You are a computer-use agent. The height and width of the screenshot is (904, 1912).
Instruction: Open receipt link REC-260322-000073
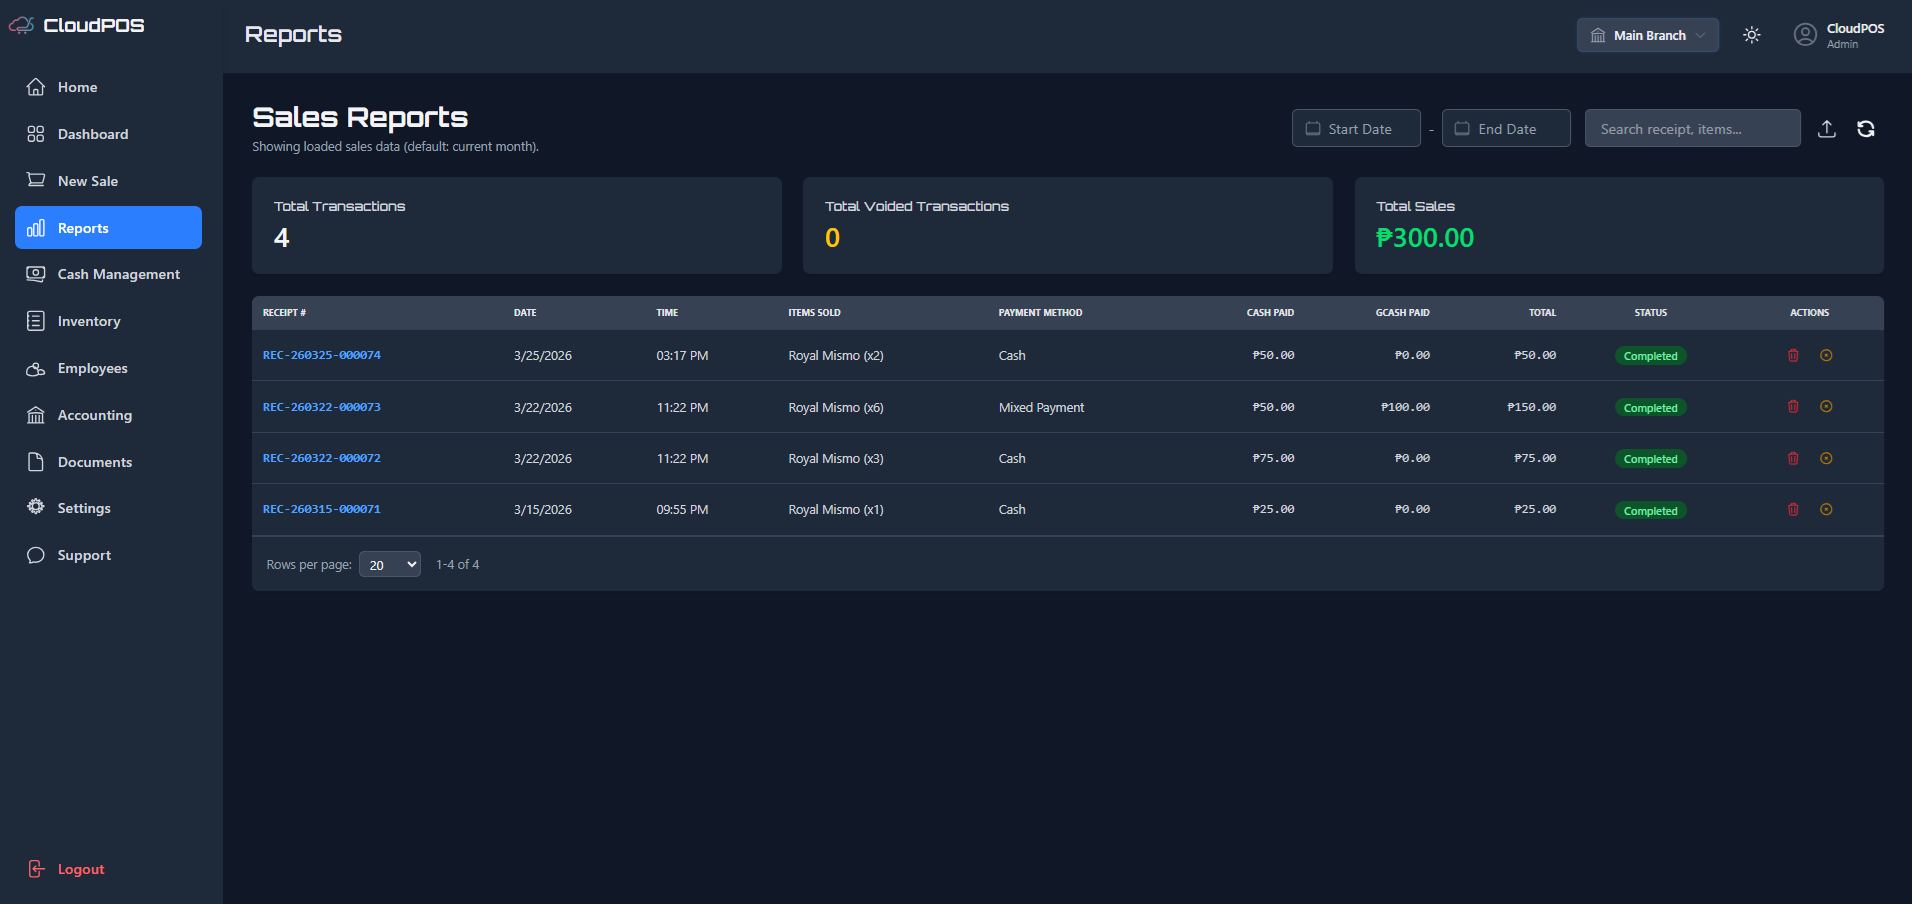click(322, 407)
